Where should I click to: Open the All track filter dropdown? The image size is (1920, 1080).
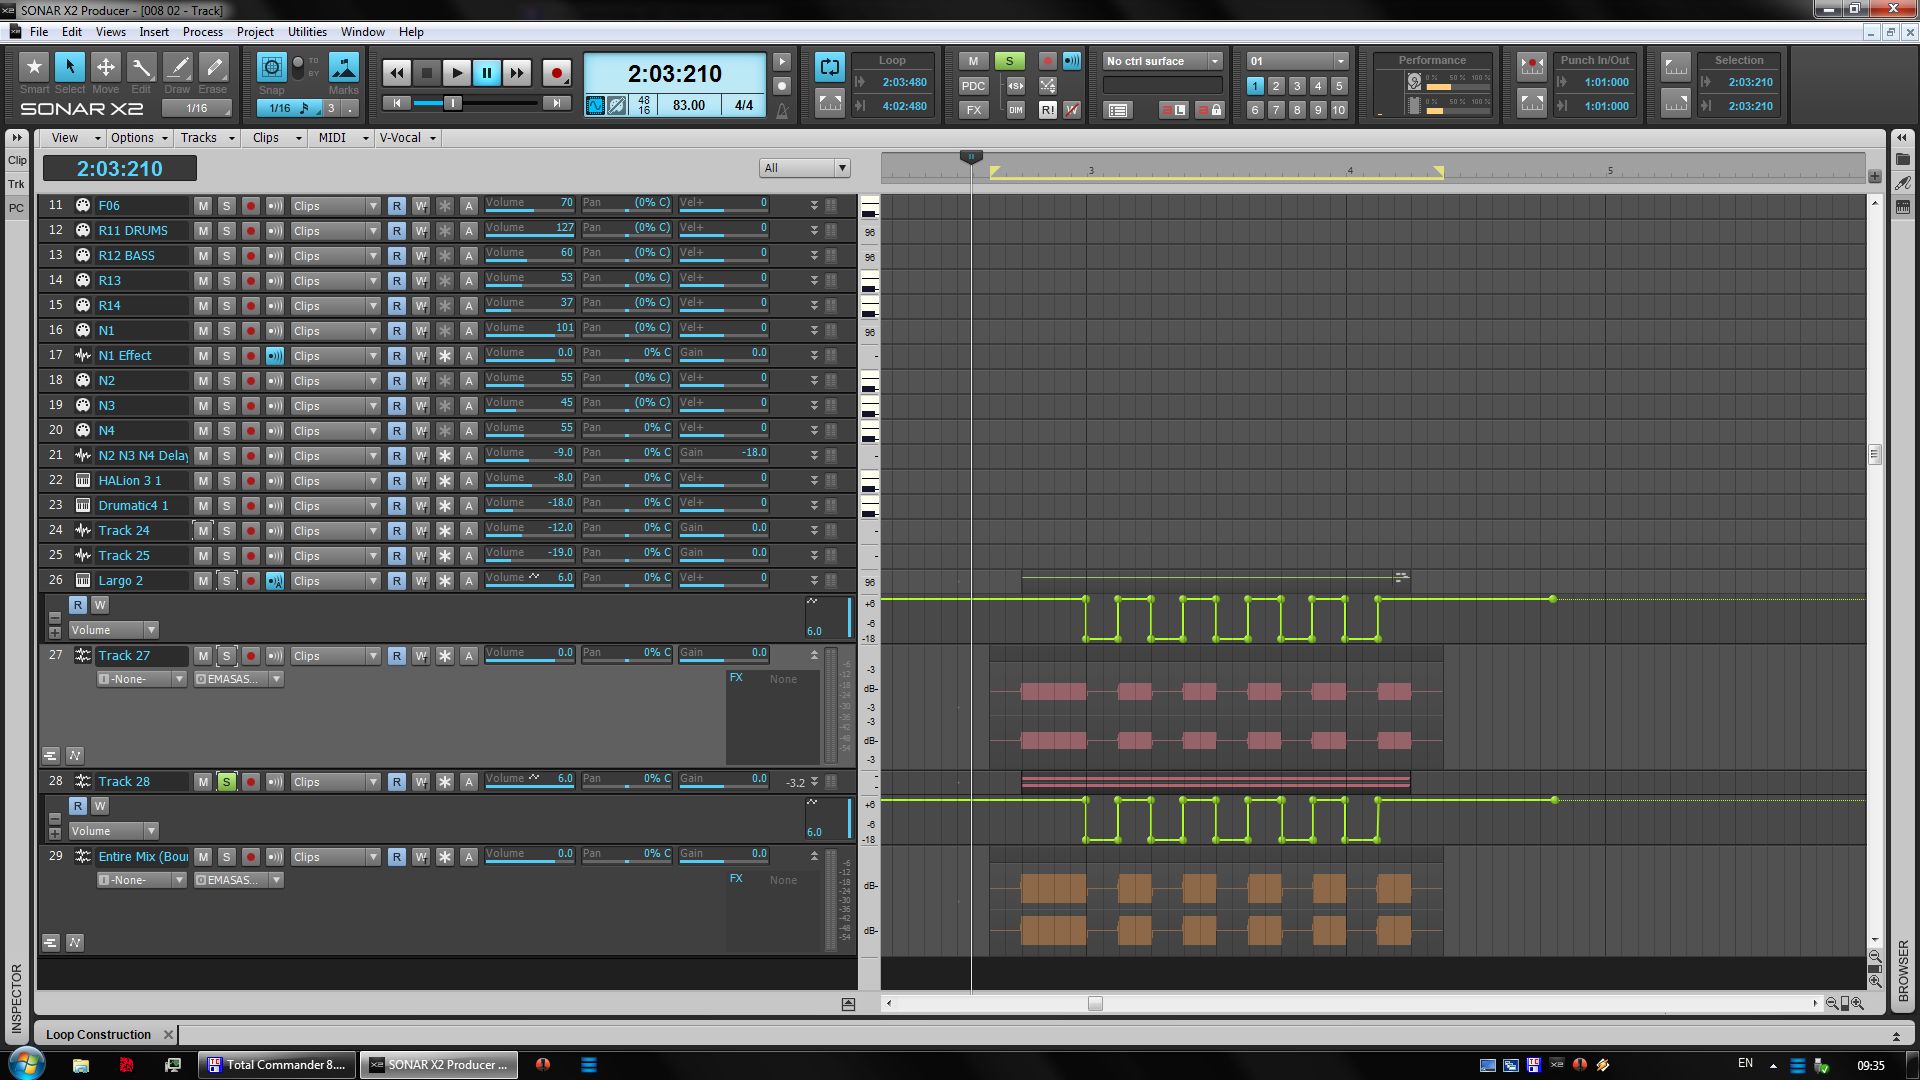click(x=805, y=168)
